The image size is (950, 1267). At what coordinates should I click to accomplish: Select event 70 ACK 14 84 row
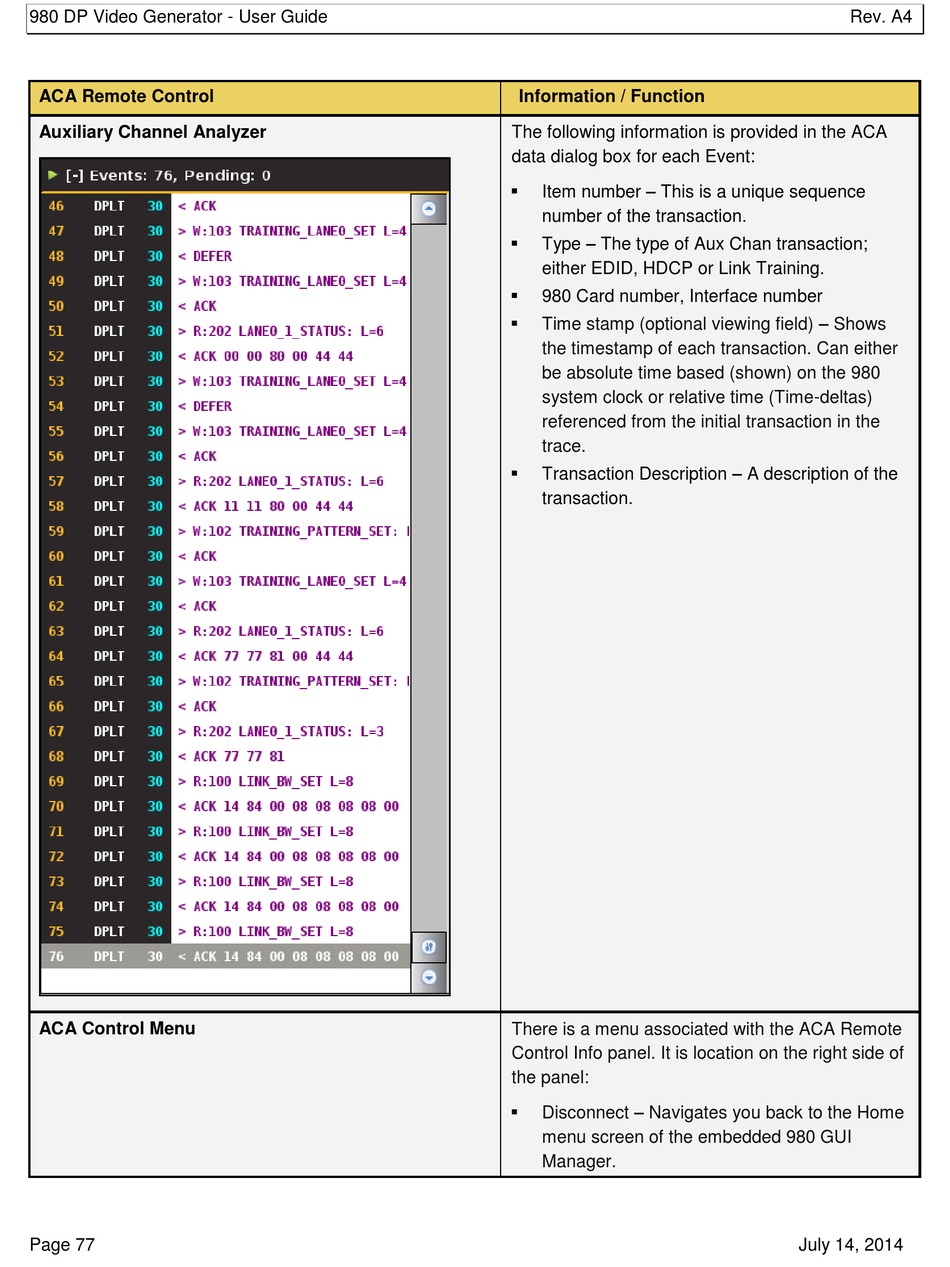pyautogui.click(x=226, y=806)
